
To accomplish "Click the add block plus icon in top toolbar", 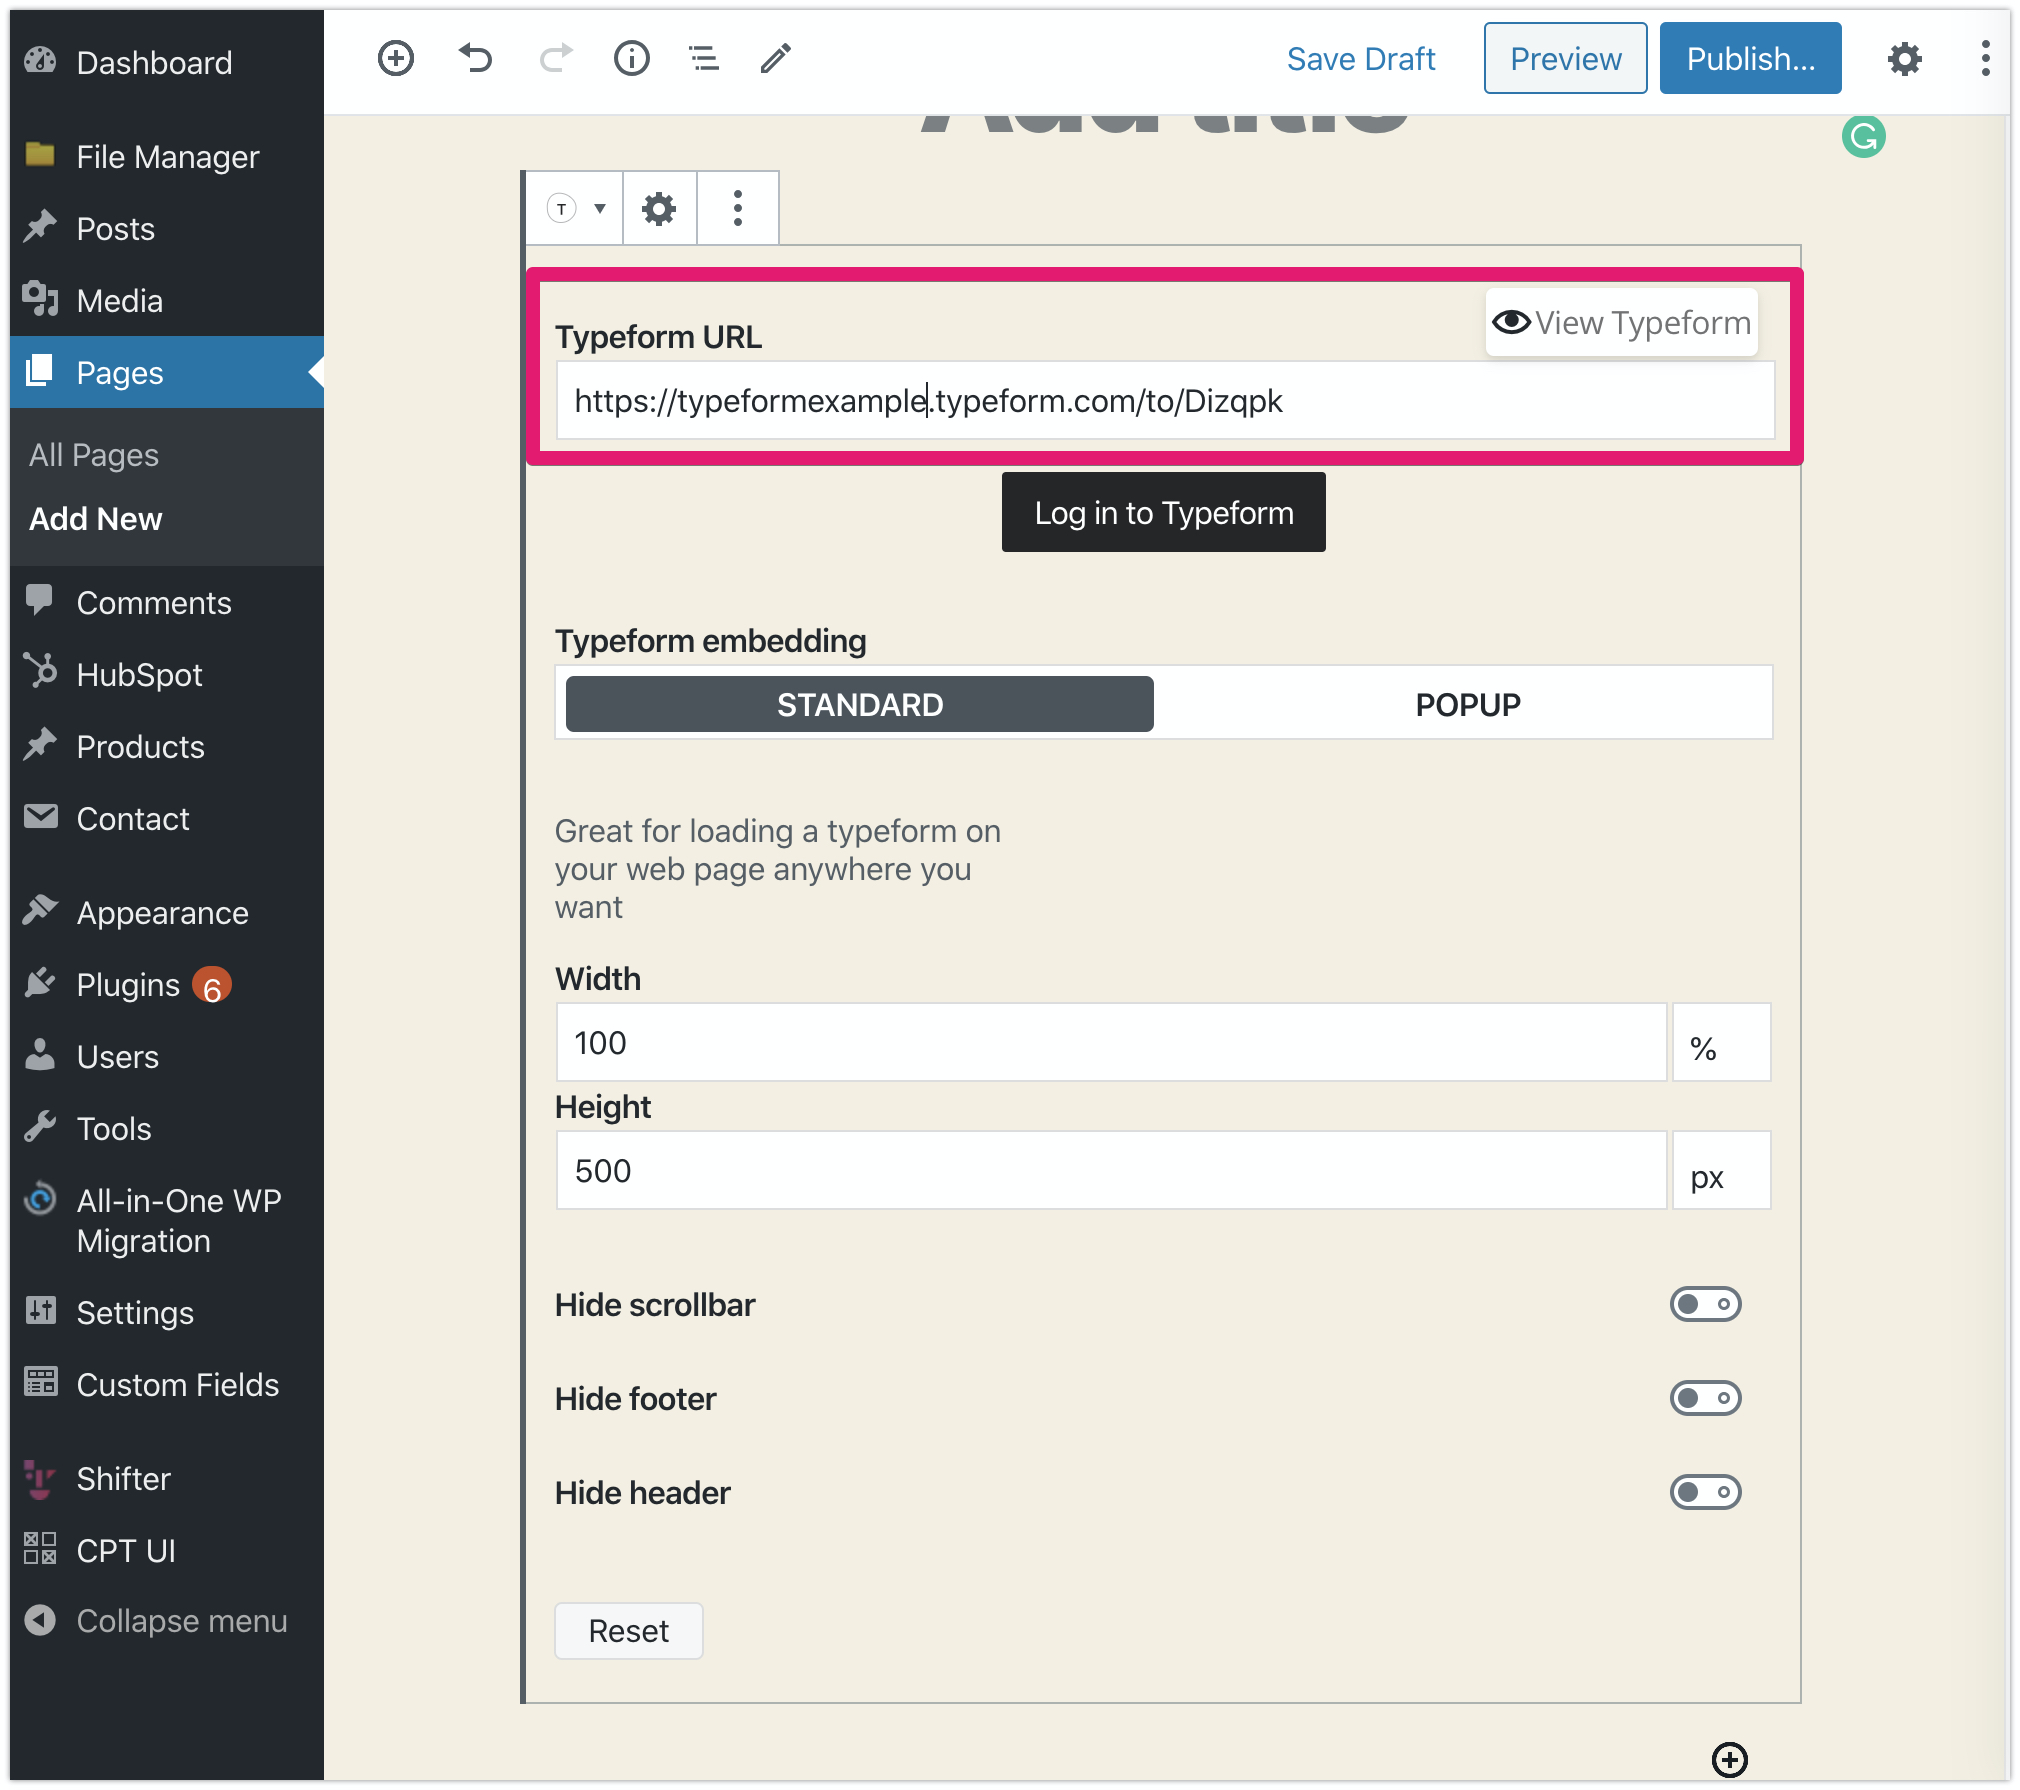I will coord(396,58).
